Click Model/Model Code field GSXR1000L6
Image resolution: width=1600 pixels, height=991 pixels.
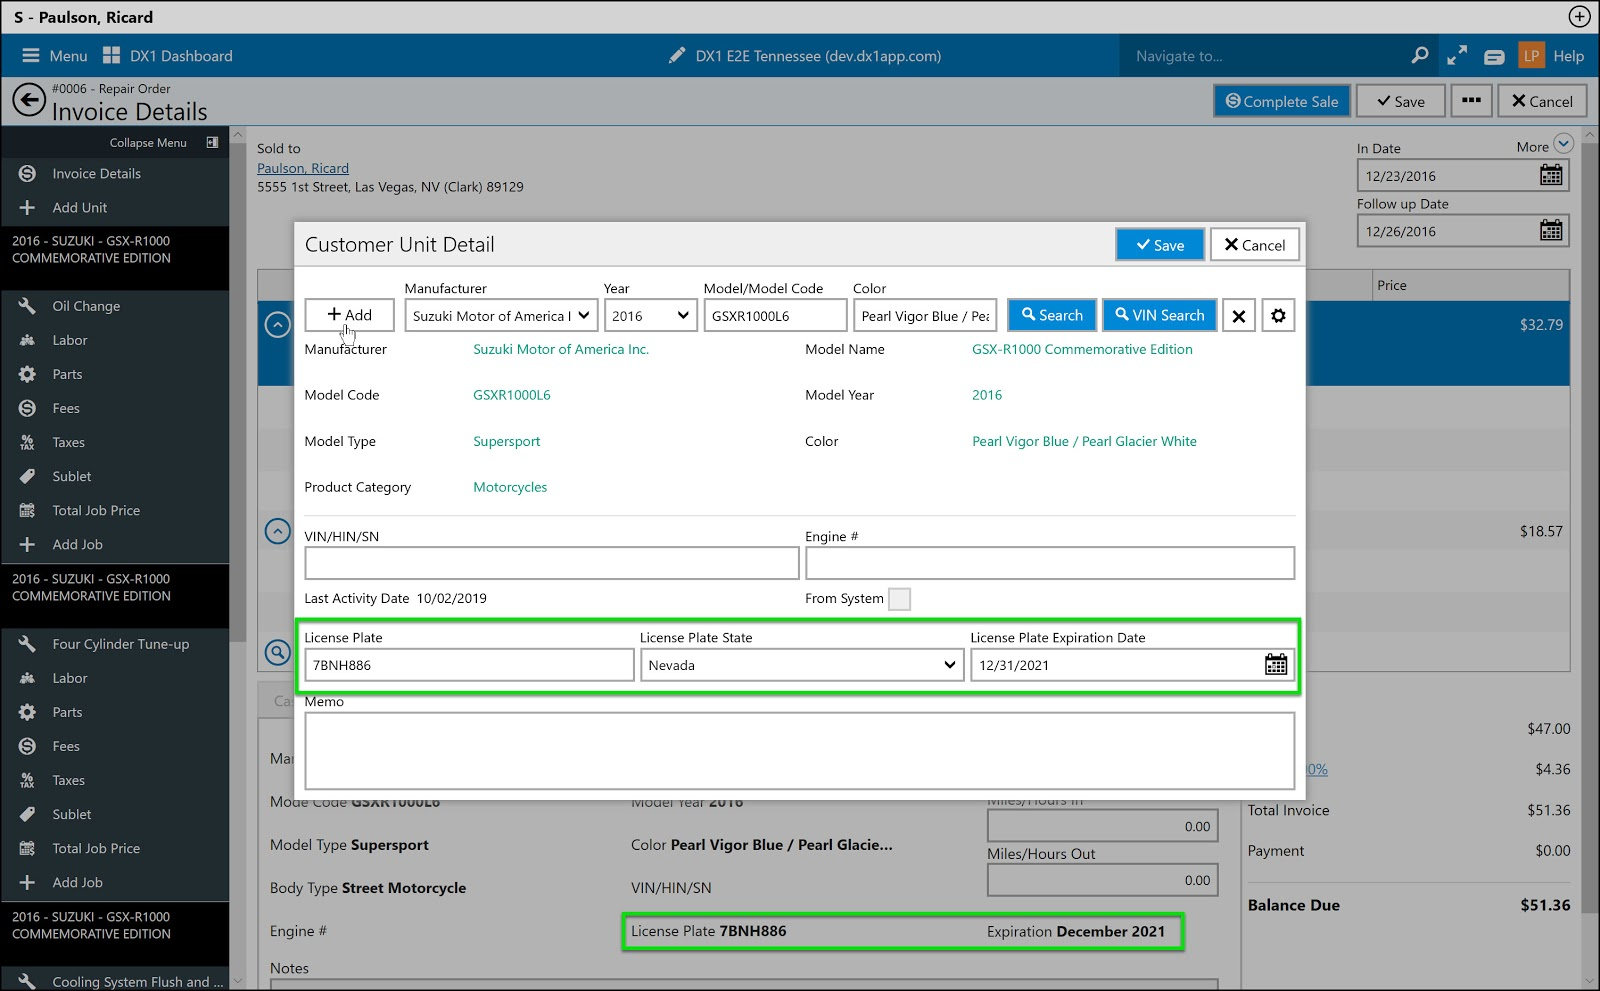775,316
